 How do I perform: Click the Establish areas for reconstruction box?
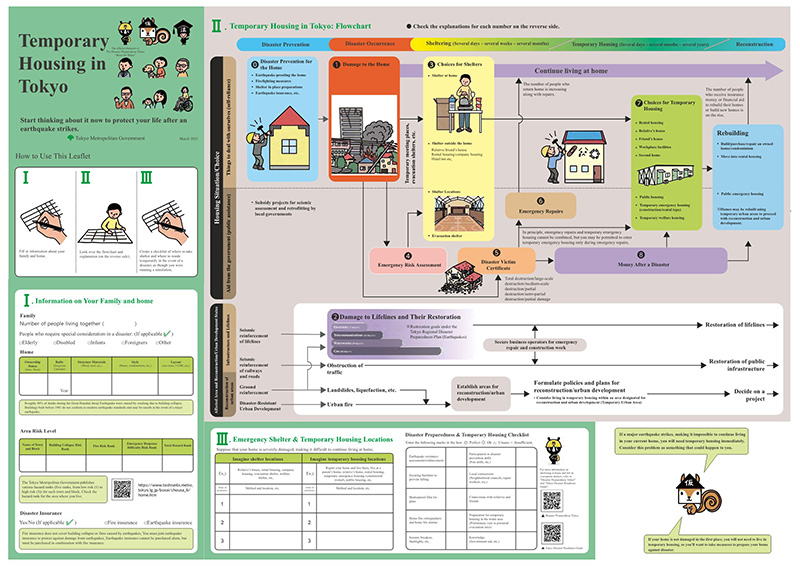481,393
